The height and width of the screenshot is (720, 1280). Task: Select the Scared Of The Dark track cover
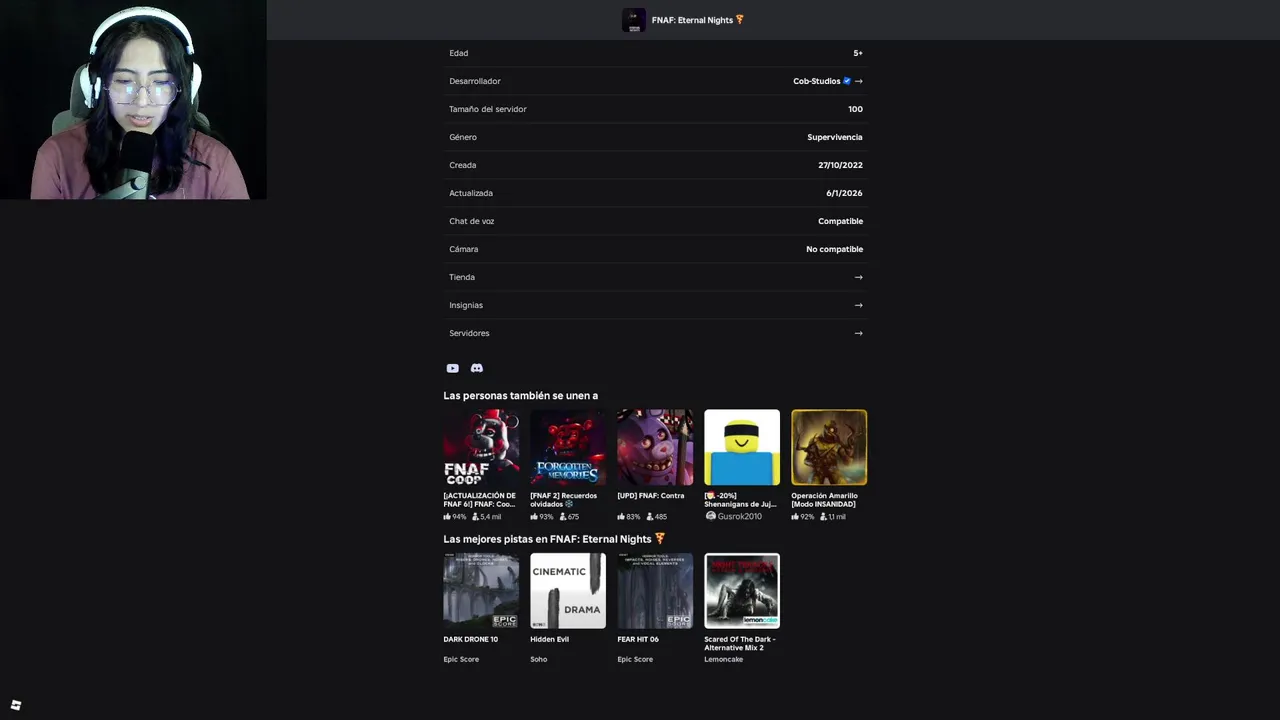(x=742, y=591)
